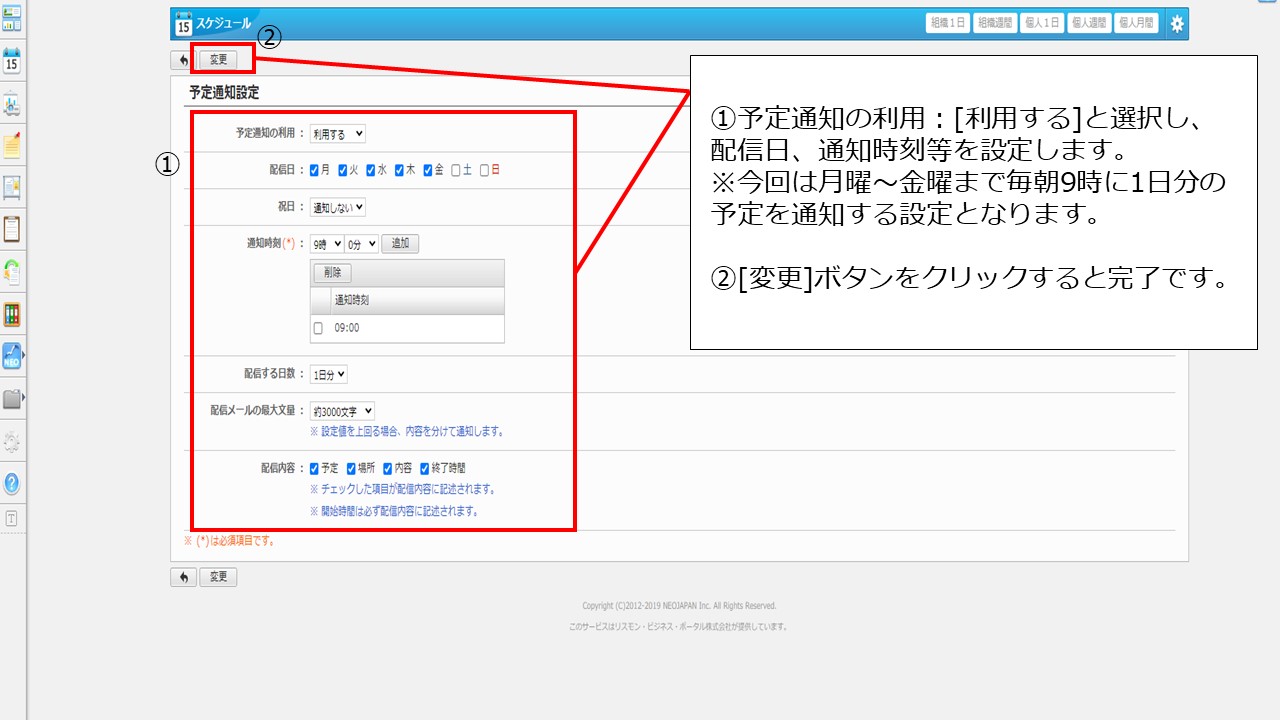Select the 09:00 notification time row checkbox
Screen dimensions: 1280x720
318,328
